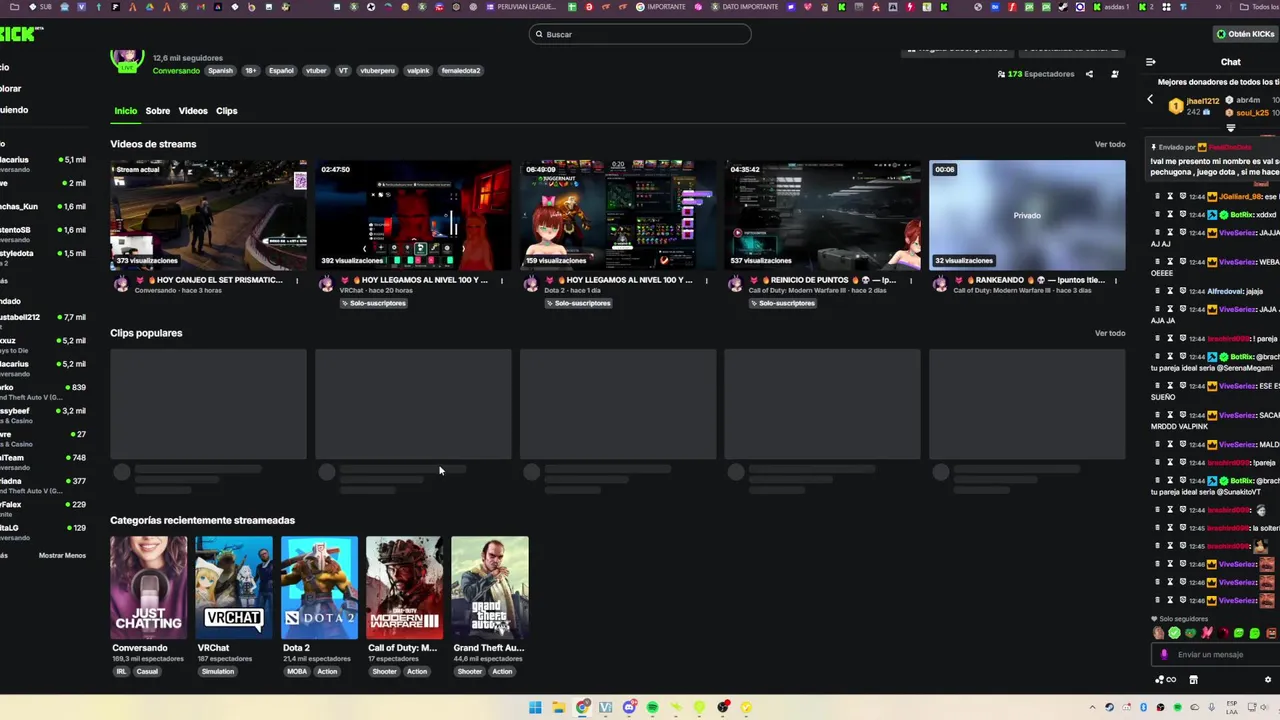Viewport: 1280px width, 720px height.
Task: Open the Clips tab
Action: 227,111
